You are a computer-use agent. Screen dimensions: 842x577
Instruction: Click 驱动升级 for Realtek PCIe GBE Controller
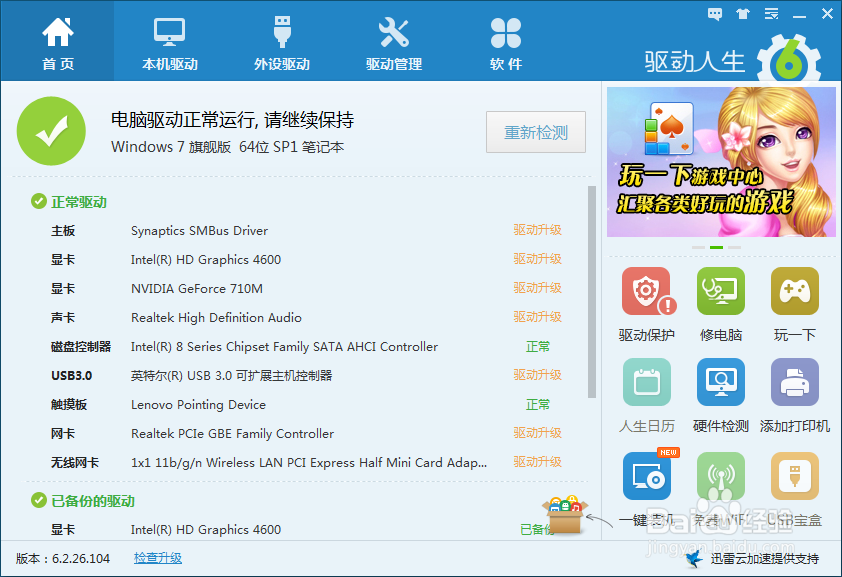tap(538, 433)
